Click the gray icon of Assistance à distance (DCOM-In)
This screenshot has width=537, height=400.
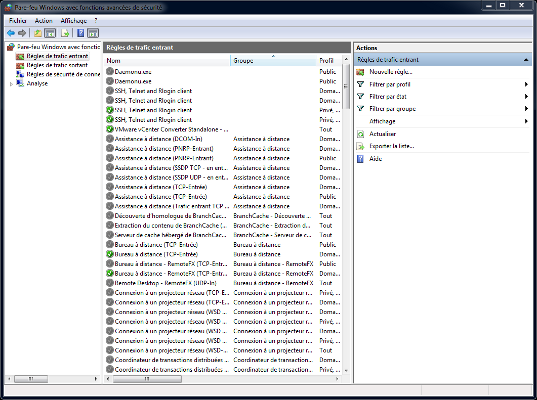pyautogui.click(x=110, y=139)
